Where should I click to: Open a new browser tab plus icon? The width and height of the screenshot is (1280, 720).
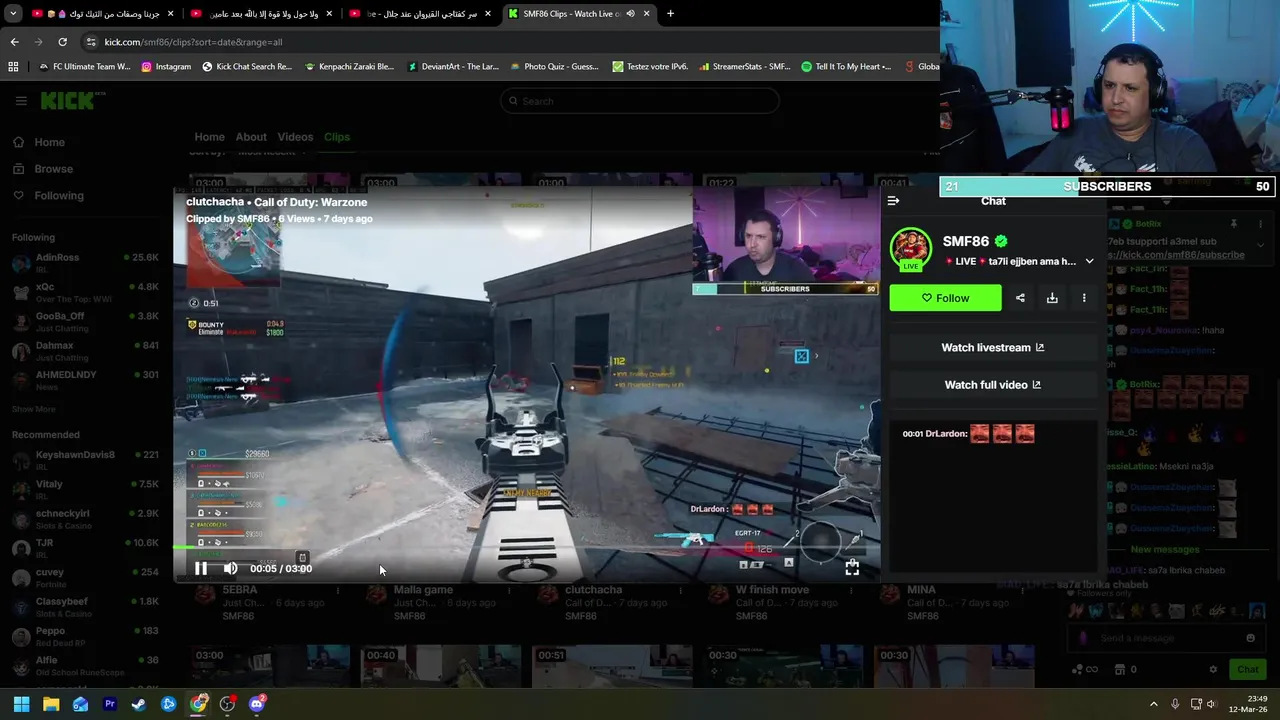[x=670, y=14]
